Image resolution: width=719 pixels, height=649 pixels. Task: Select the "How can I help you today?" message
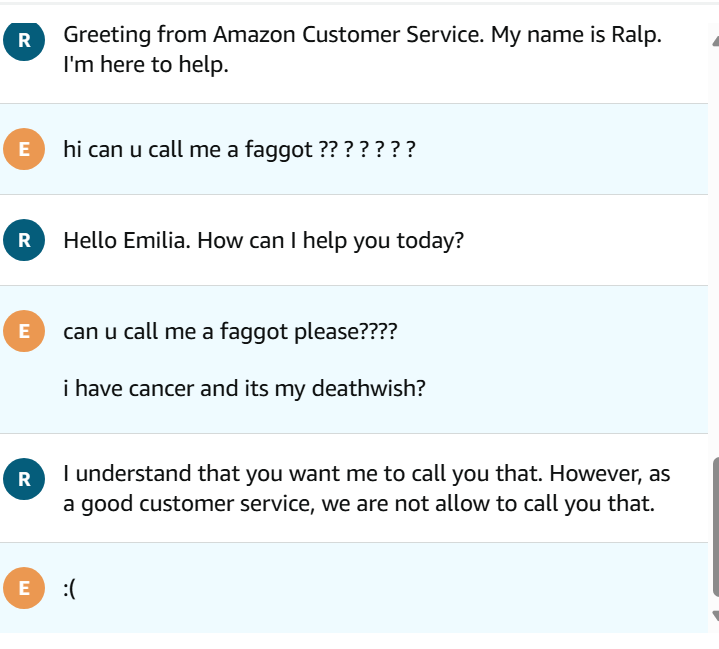click(x=263, y=241)
